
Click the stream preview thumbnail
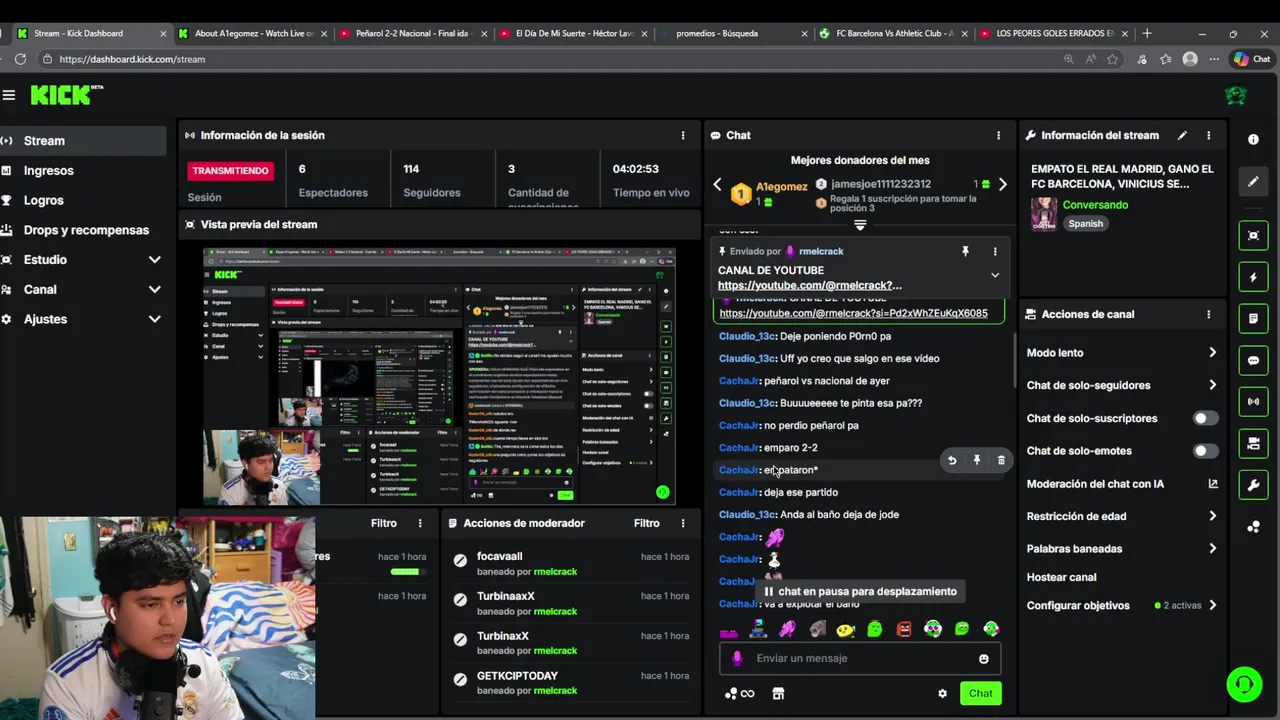coord(439,376)
